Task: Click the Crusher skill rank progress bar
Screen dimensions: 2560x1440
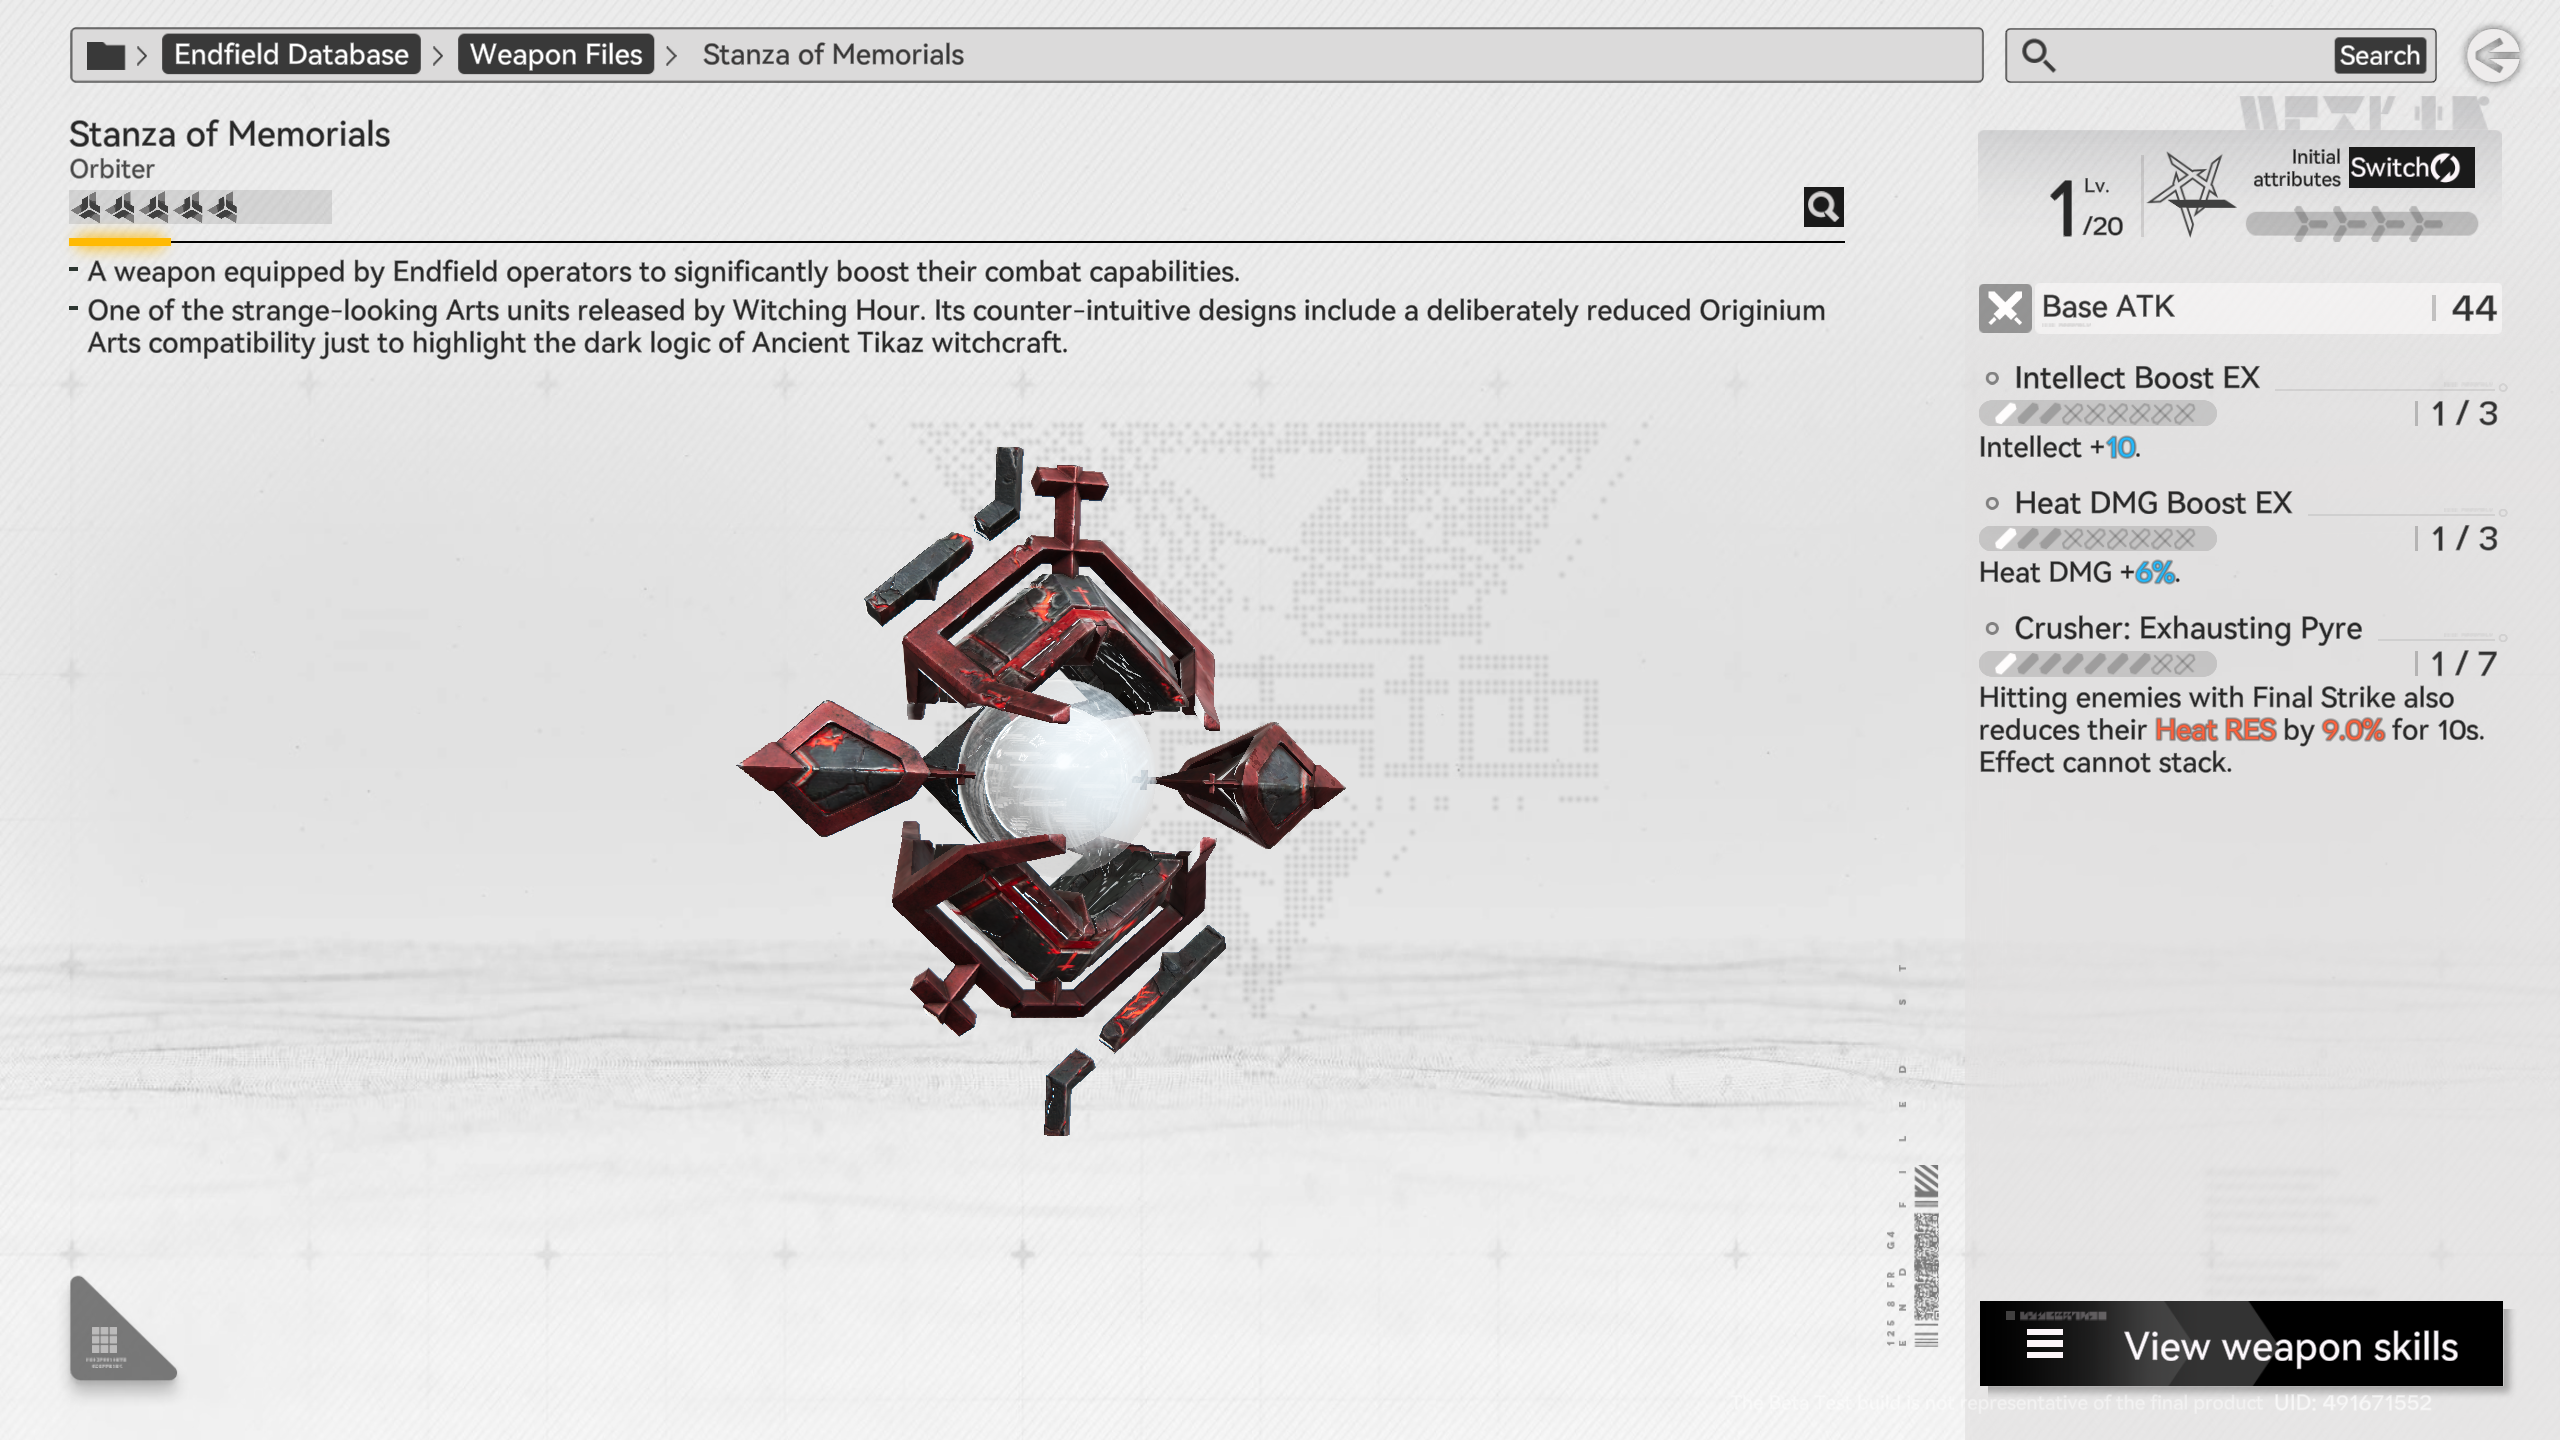Action: 2097,664
